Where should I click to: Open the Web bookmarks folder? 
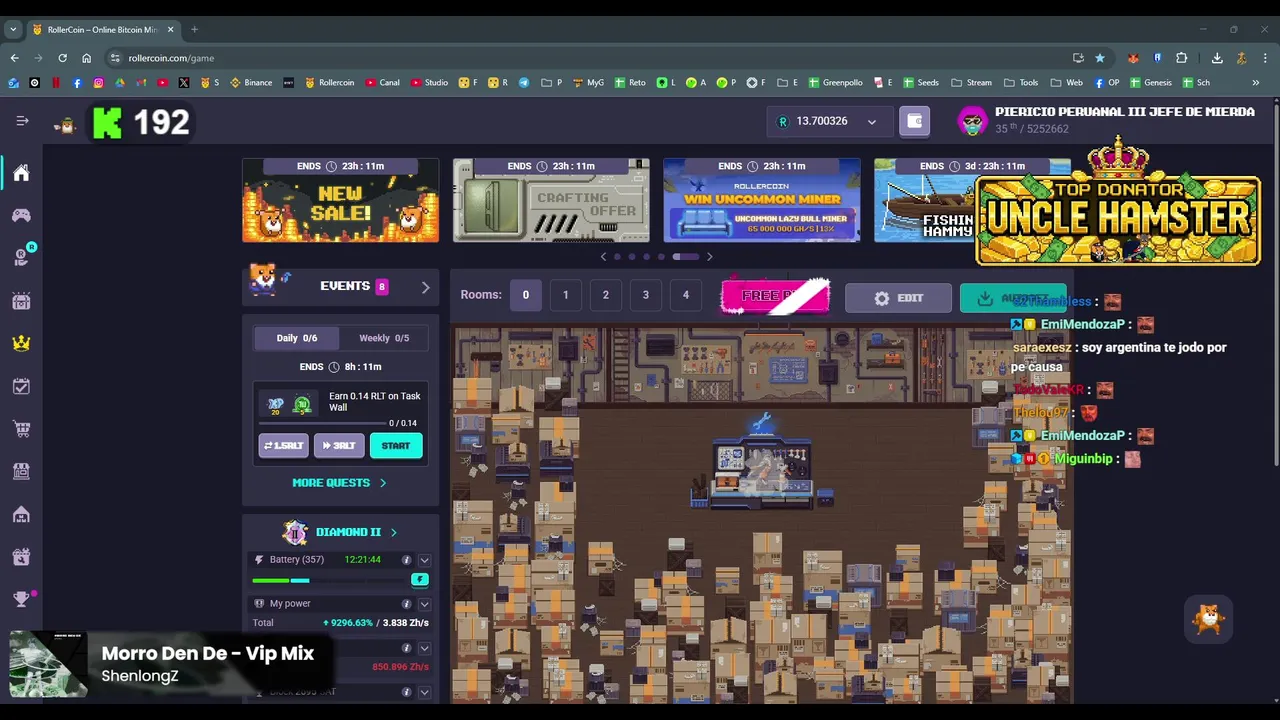[1067, 83]
